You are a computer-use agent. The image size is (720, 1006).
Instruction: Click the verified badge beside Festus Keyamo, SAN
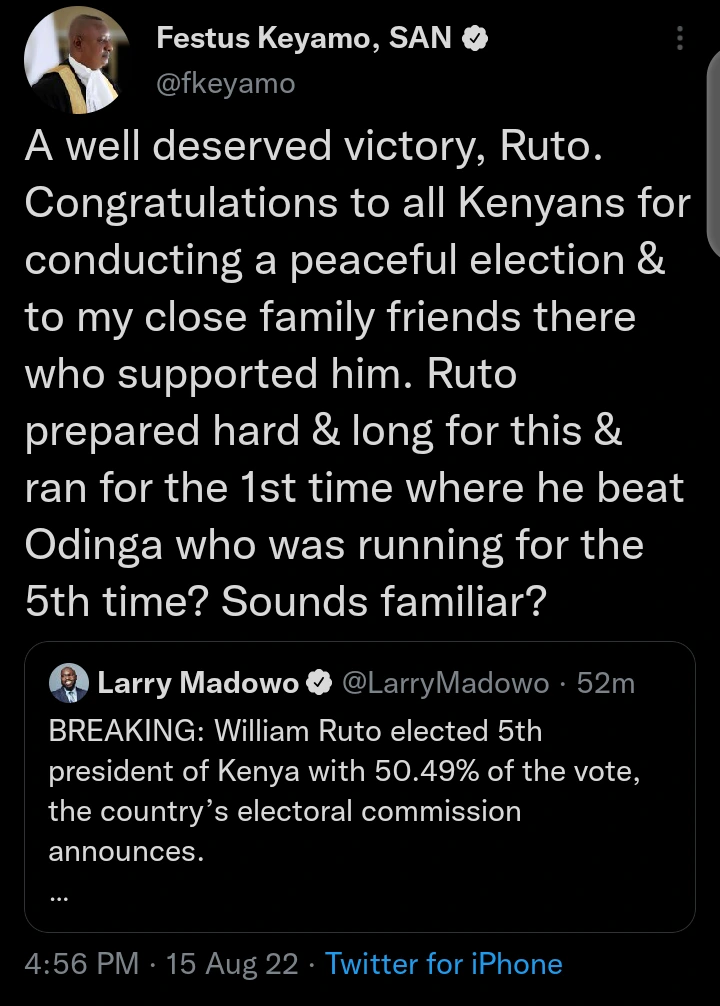[x=474, y=39]
